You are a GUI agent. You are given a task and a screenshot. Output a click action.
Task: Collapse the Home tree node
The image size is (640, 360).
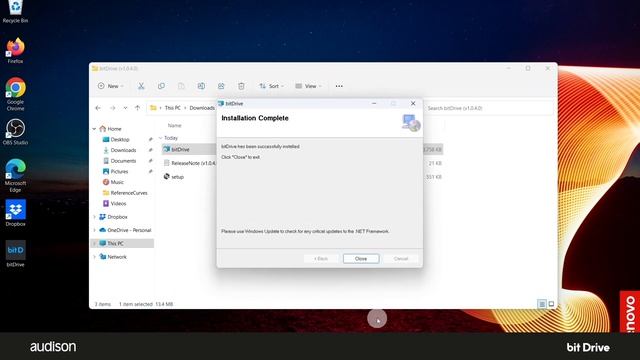click(x=94, y=129)
